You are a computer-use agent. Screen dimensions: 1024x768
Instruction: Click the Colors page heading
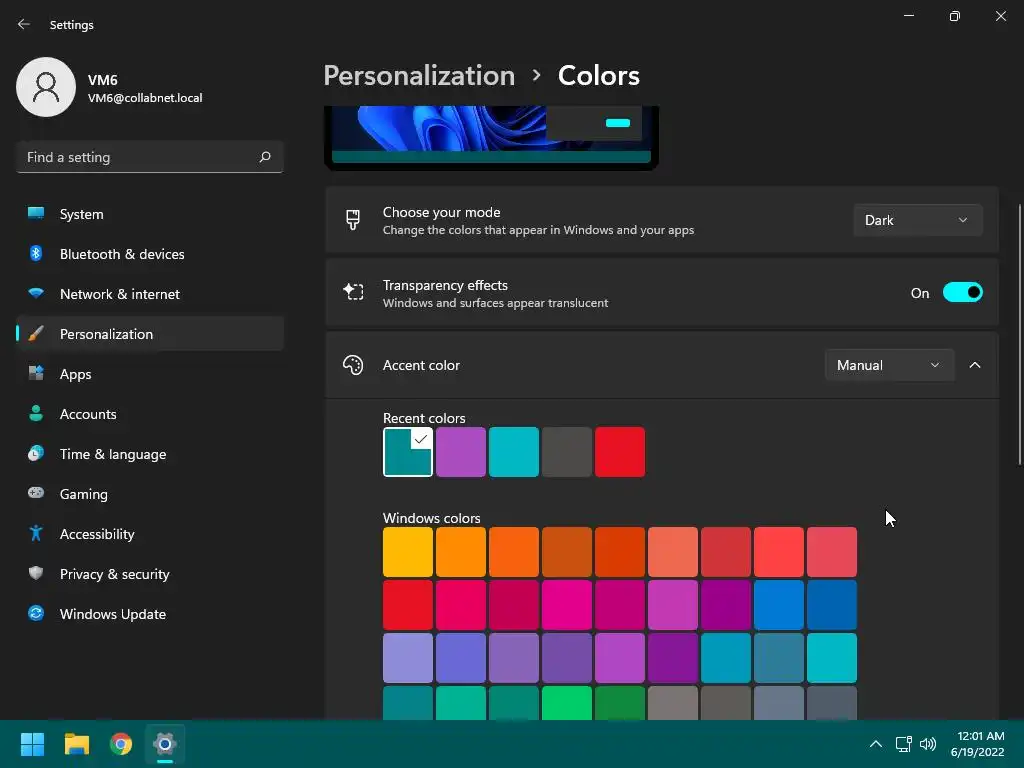[598, 76]
